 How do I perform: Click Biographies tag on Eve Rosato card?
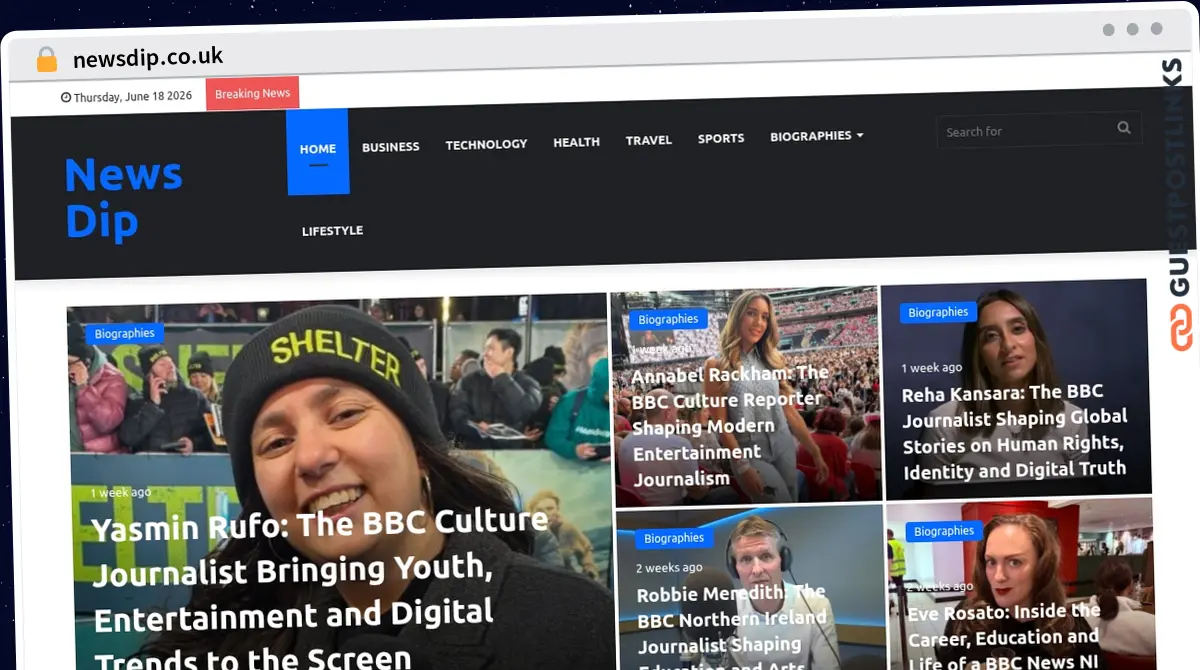tap(944, 531)
